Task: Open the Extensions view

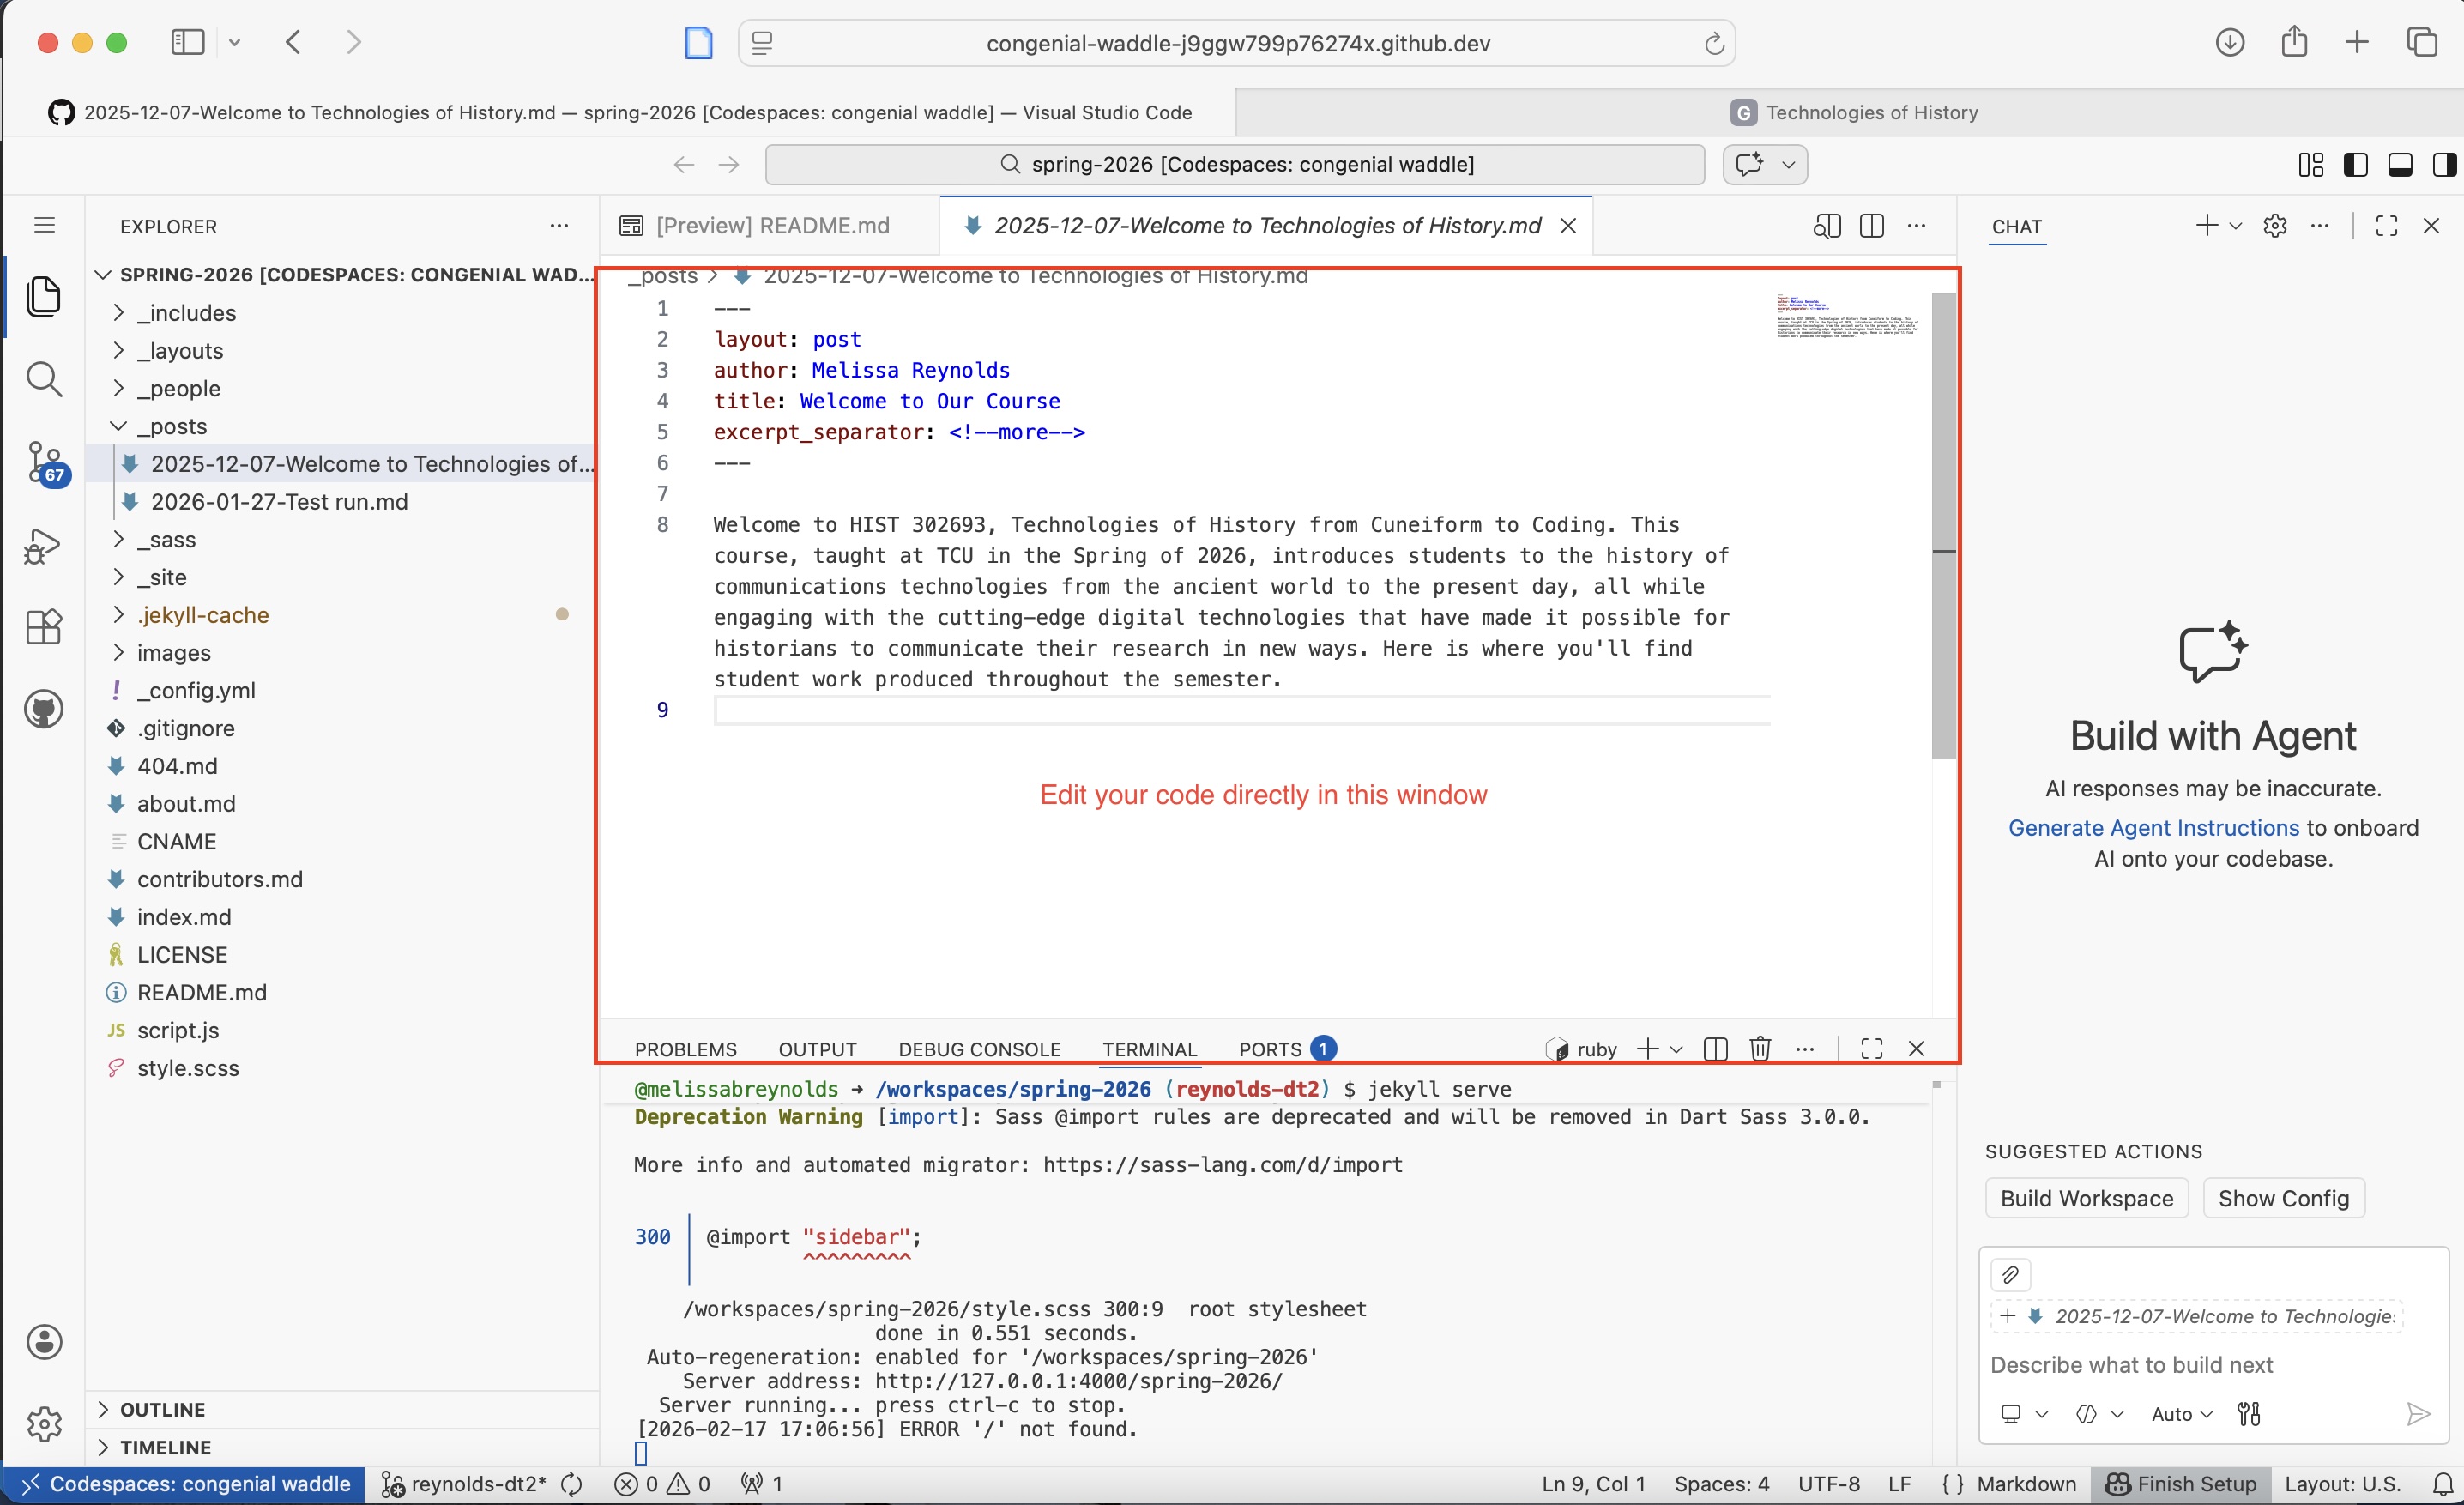Action: (44, 627)
